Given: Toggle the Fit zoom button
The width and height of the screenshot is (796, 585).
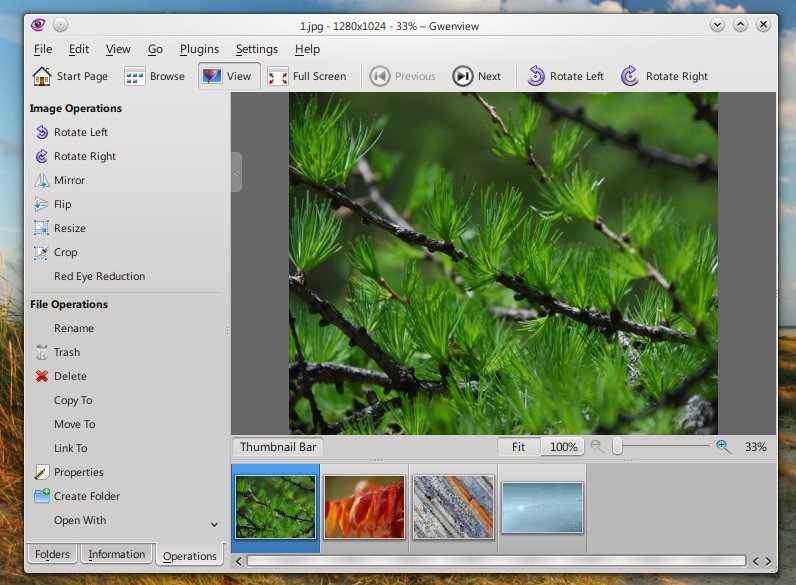Looking at the screenshot, I should point(518,447).
